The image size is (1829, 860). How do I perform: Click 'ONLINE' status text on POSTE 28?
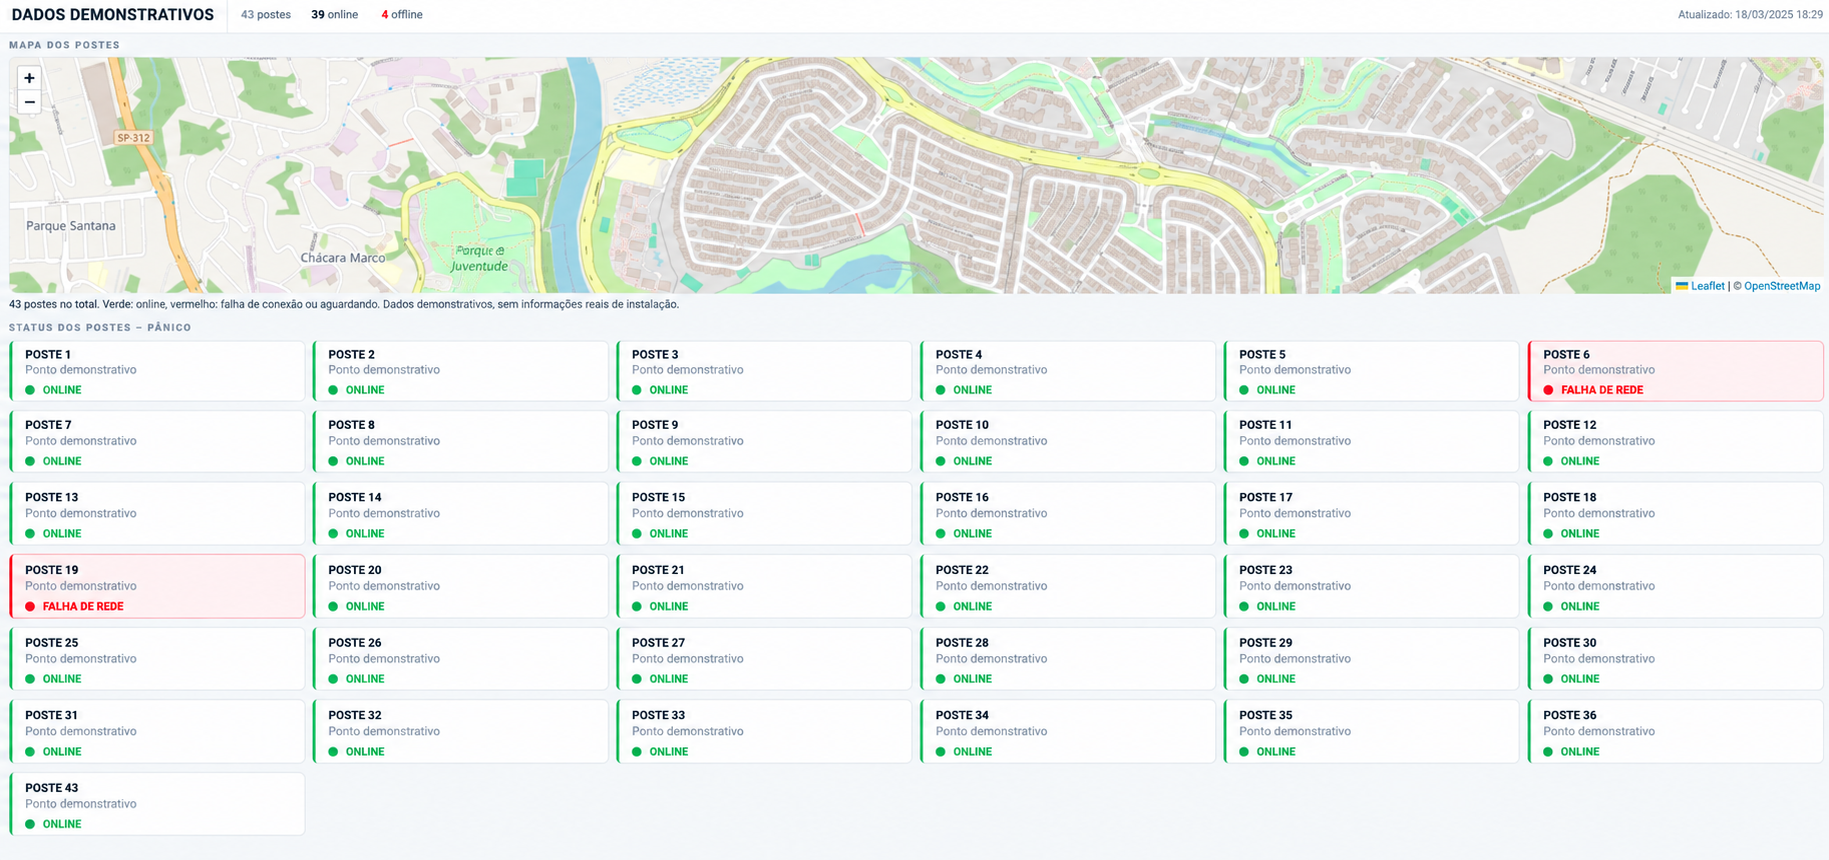(x=972, y=679)
